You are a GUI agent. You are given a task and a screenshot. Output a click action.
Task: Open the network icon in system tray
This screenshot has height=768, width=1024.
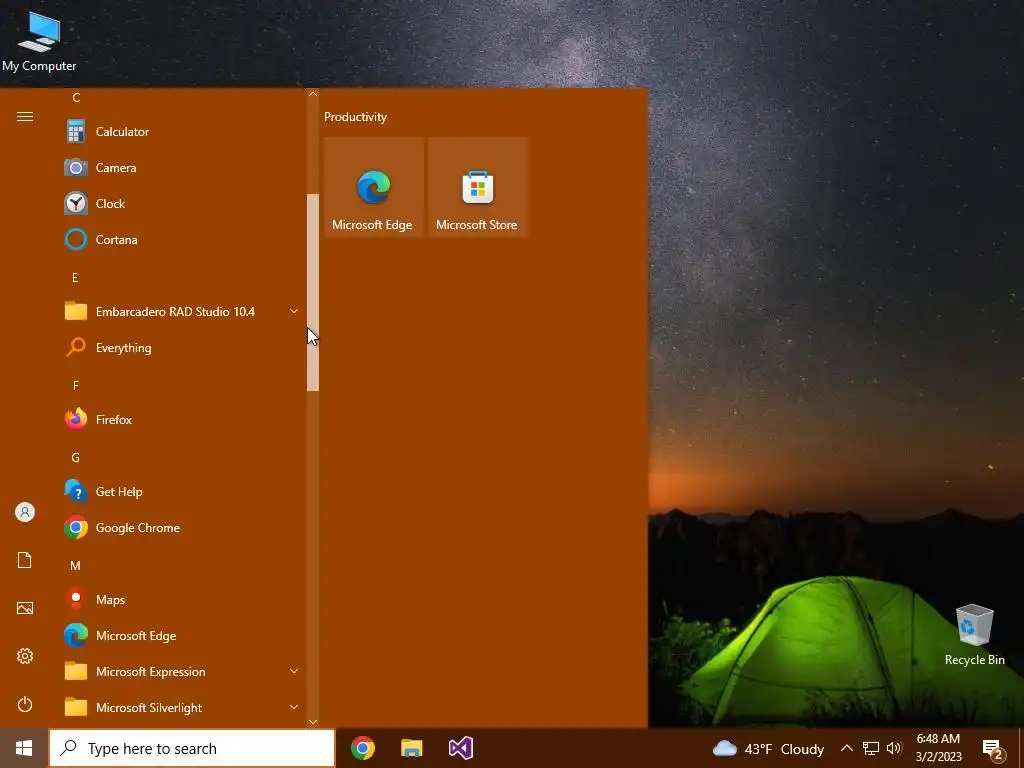point(871,748)
